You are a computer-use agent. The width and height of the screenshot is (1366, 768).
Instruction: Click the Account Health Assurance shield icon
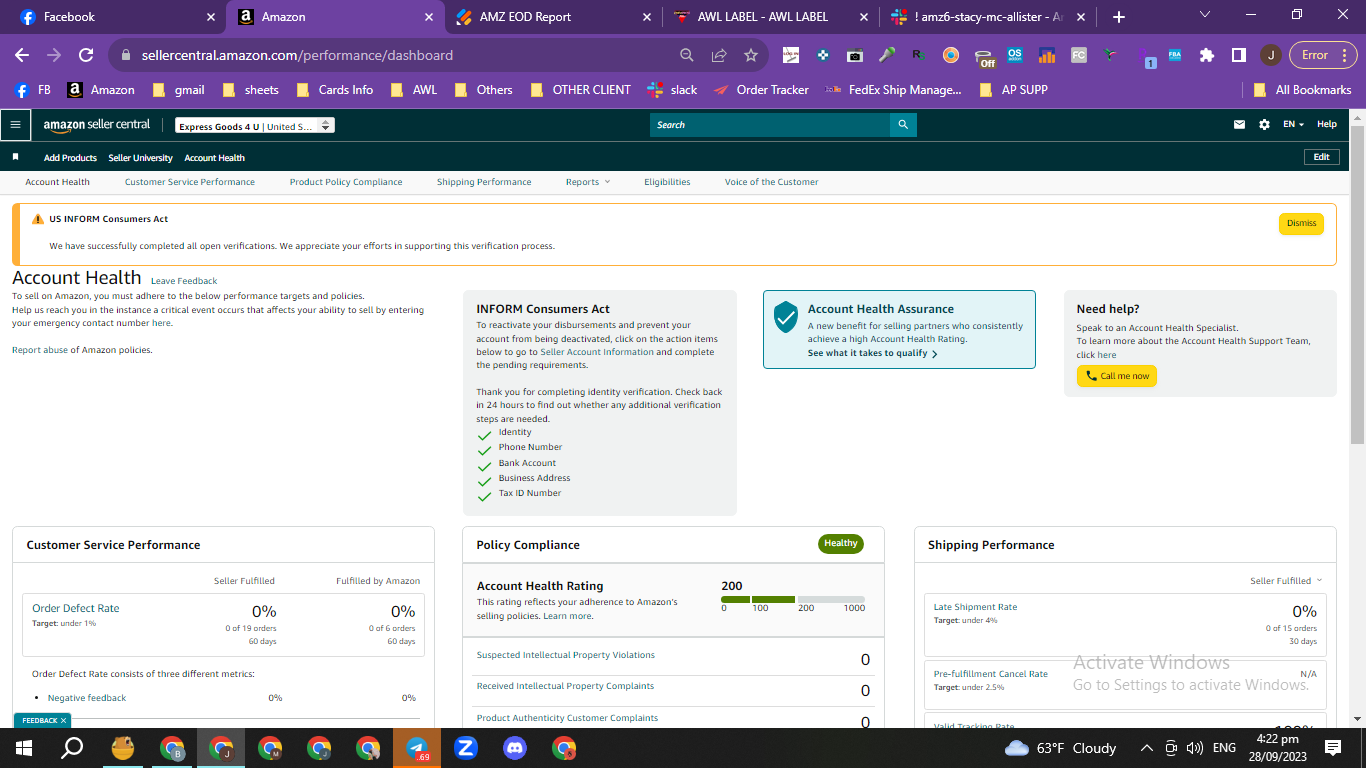[786, 317]
